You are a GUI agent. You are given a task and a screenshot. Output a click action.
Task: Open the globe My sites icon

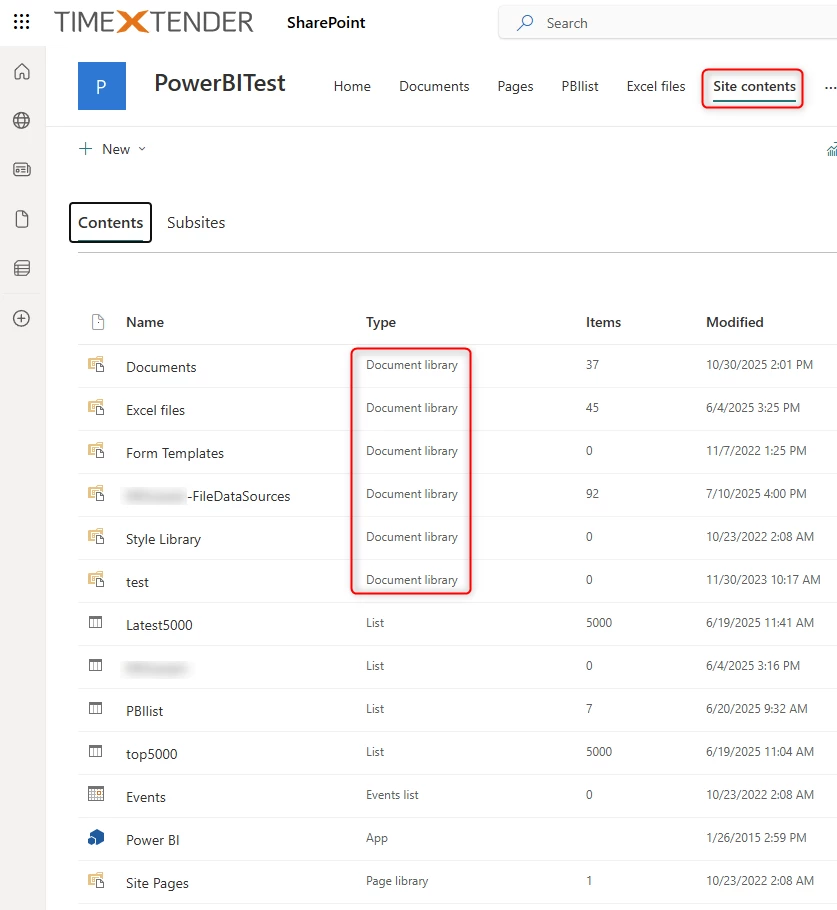22,120
